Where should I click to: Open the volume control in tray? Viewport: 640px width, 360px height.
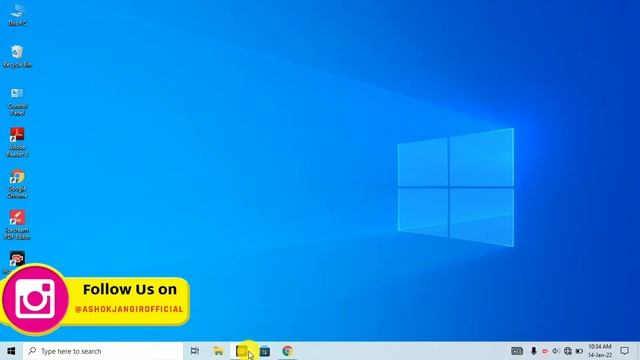click(556, 351)
